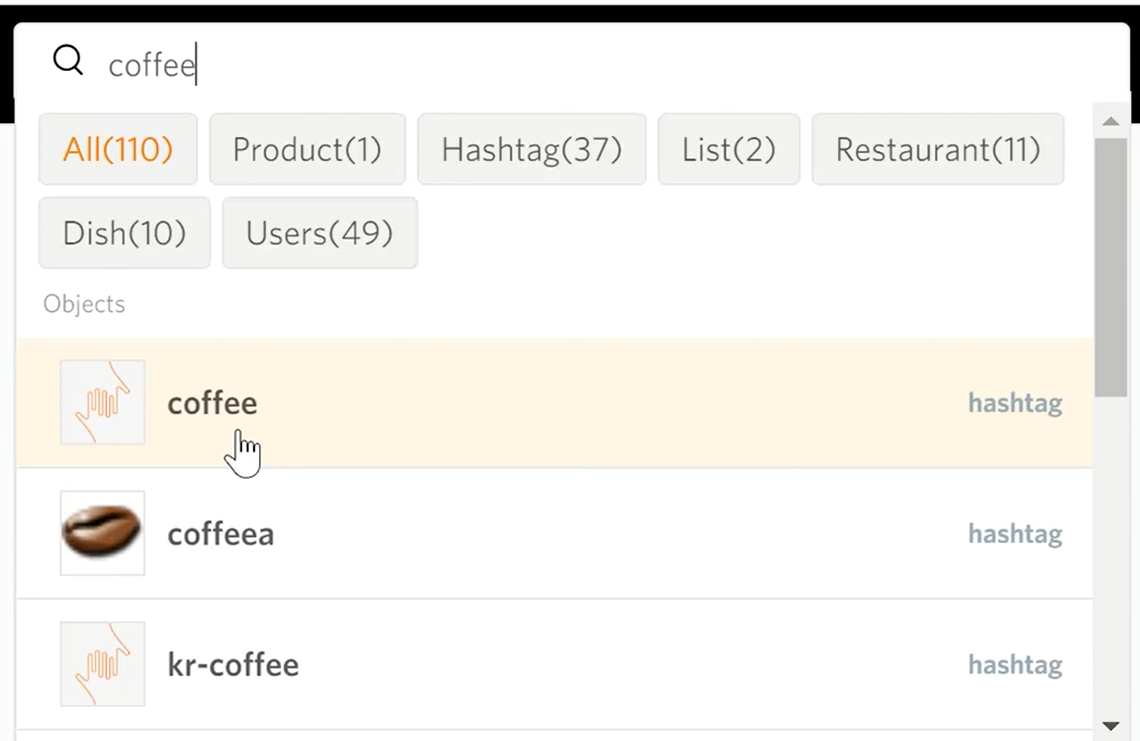Open the coffeea hashtag result
The width and height of the screenshot is (1140, 741).
[x=220, y=534]
